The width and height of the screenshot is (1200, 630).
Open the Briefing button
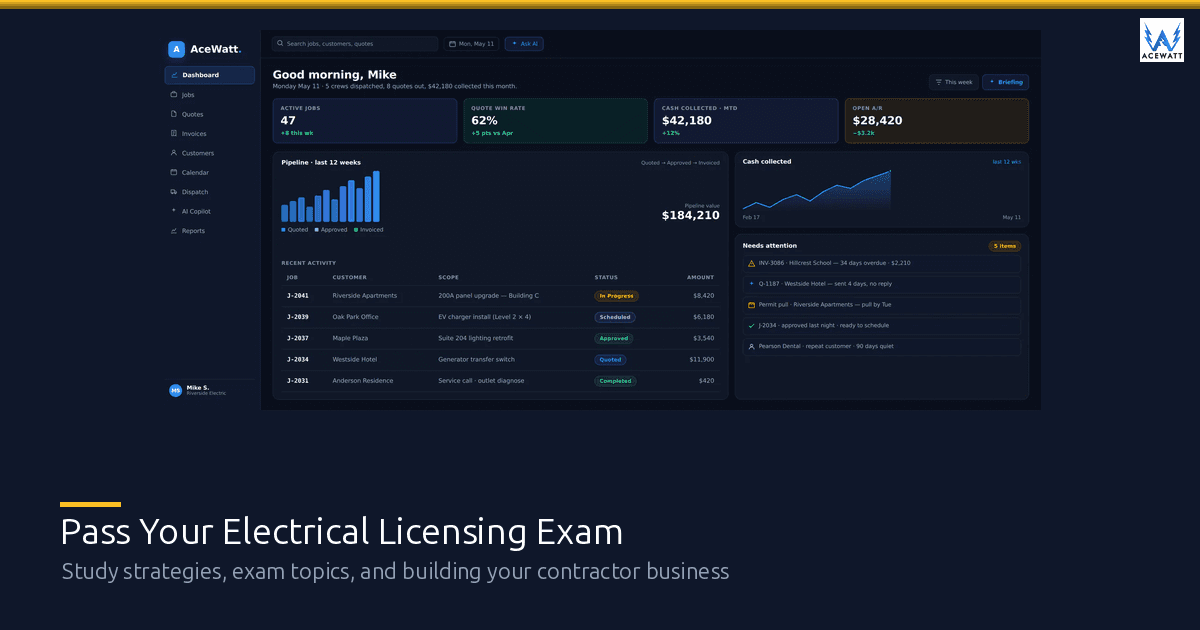[1005, 82]
